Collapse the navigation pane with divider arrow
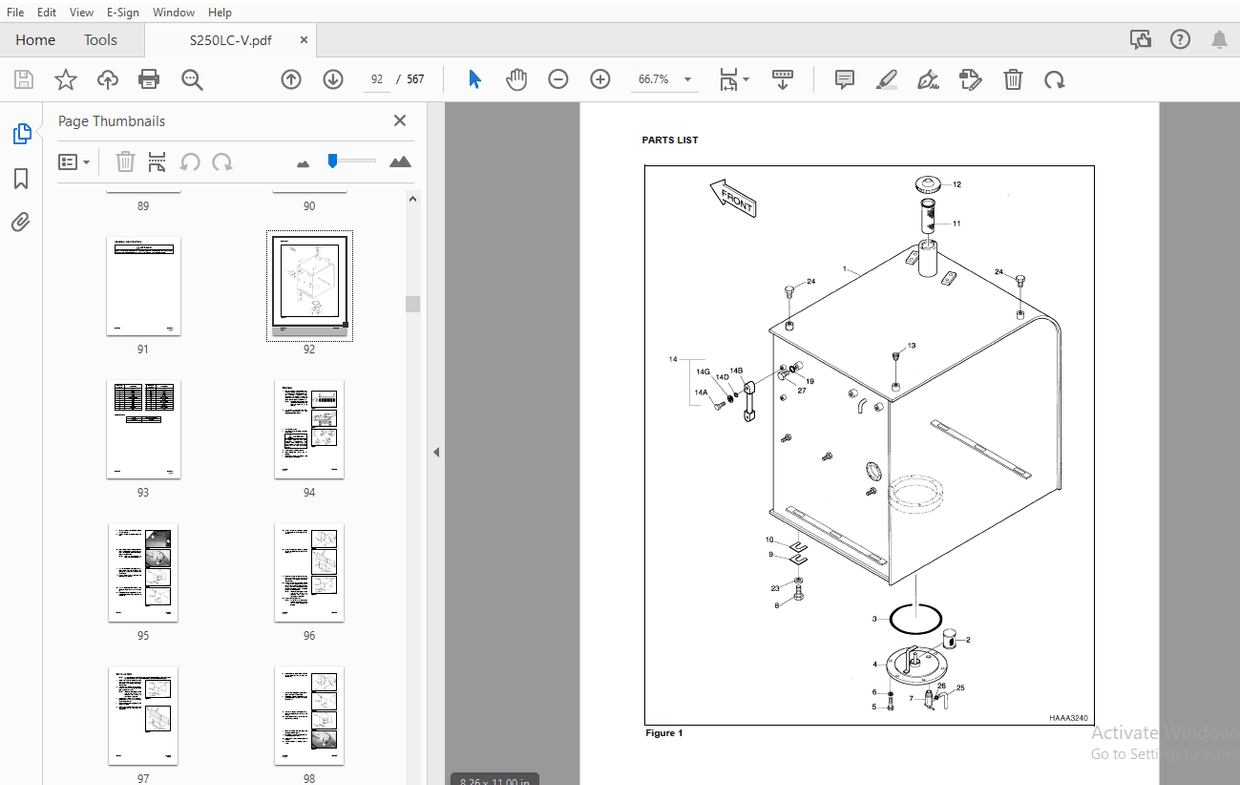 pyautogui.click(x=436, y=453)
